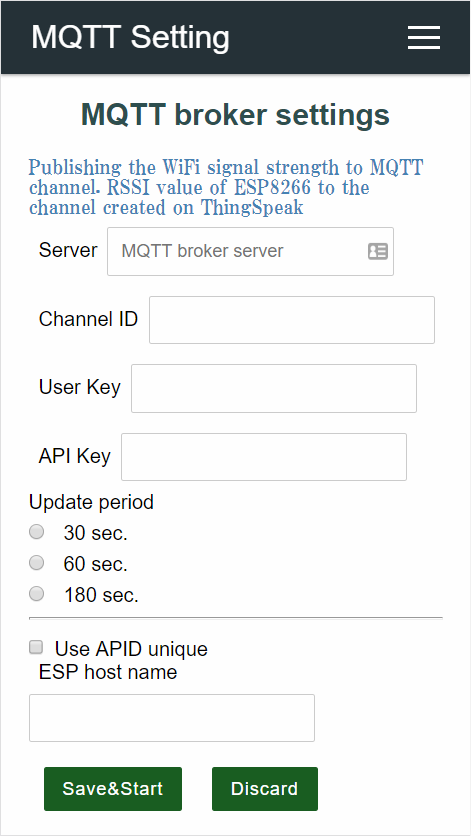Select the 60 sec. update period

pos(36,562)
